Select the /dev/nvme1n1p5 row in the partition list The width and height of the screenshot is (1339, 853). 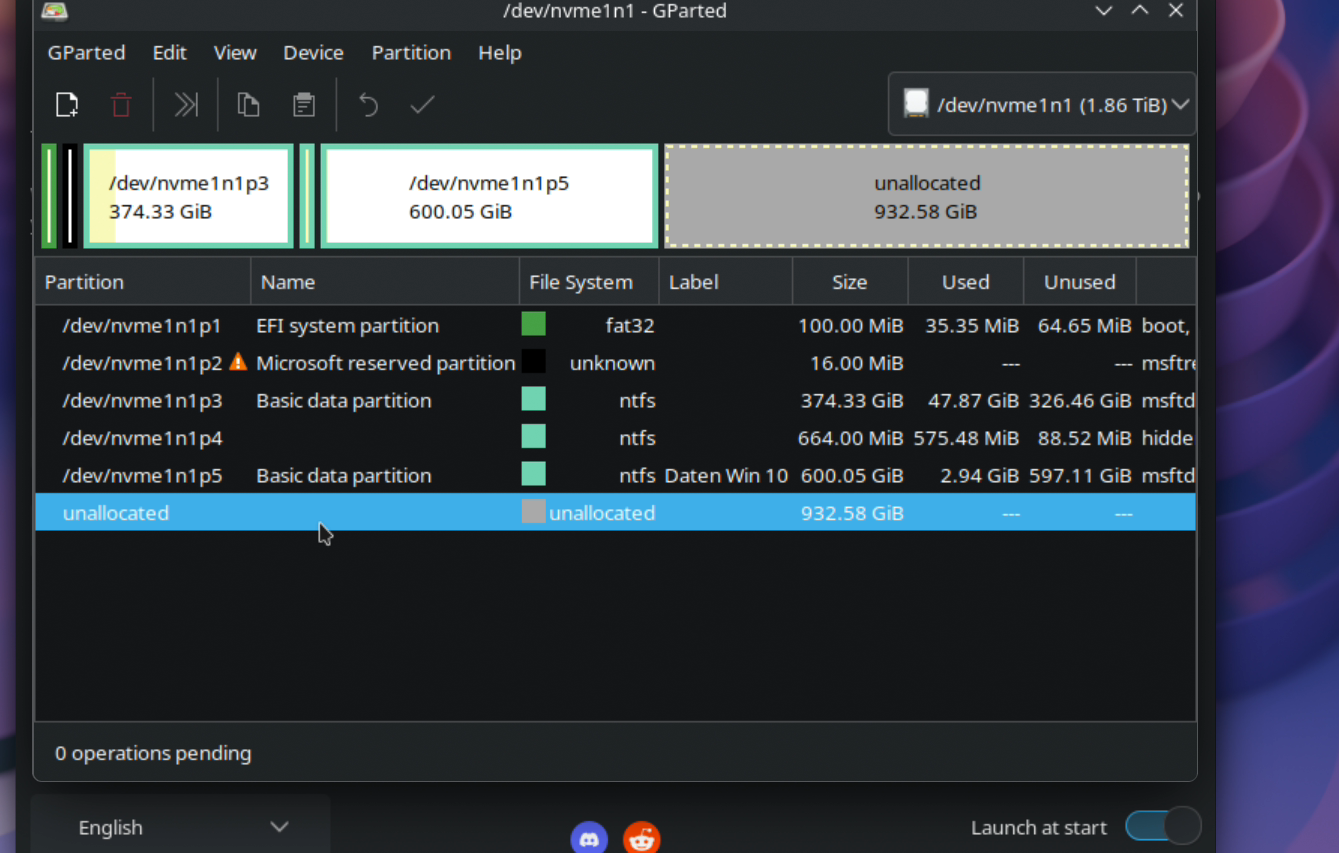615,475
